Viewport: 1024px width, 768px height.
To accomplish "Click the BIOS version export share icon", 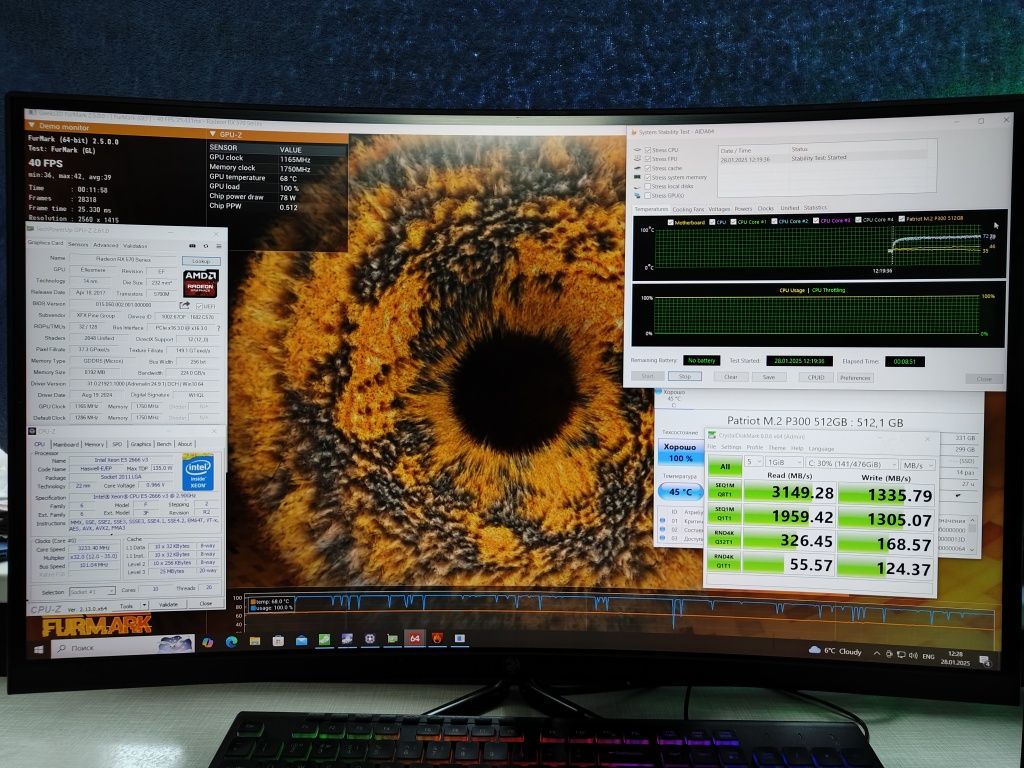I will [x=185, y=305].
